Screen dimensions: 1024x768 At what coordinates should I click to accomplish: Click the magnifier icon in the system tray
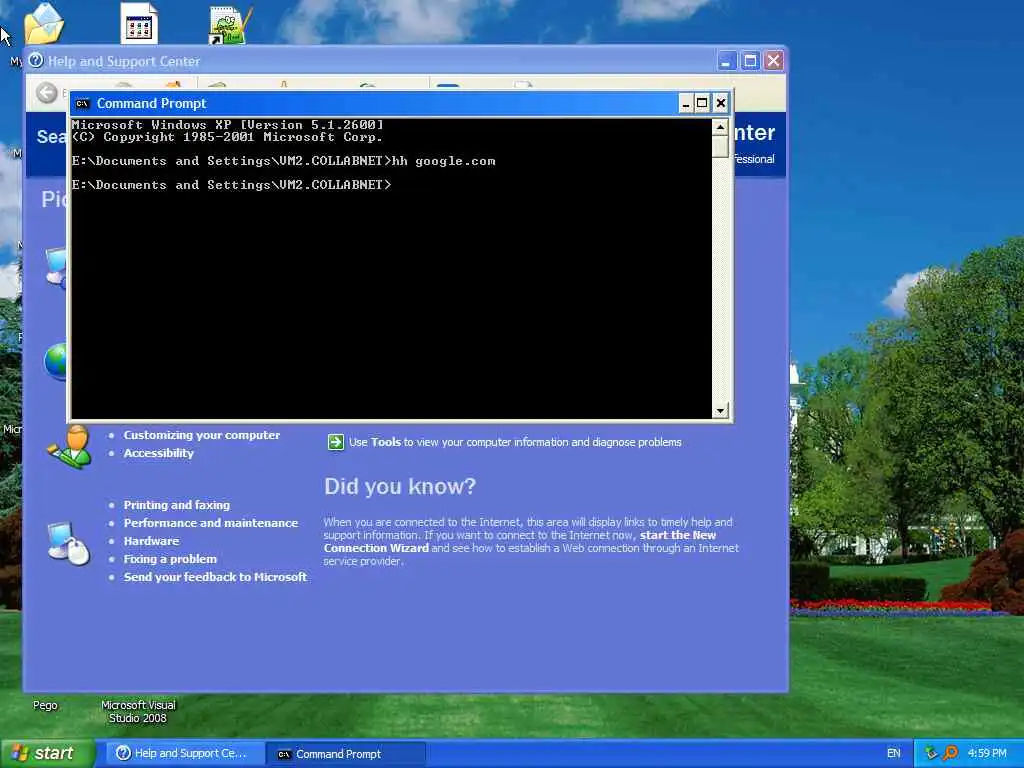[x=950, y=753]
